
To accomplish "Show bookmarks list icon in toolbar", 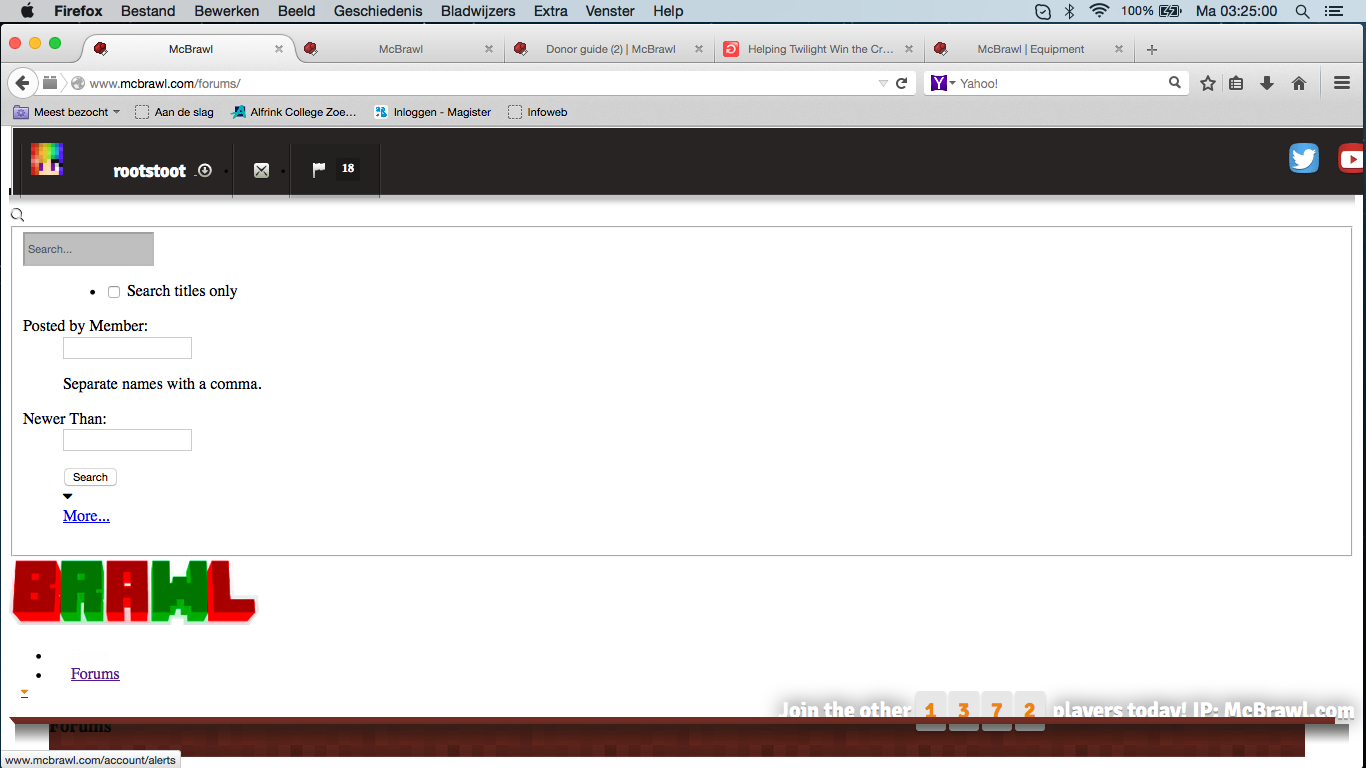I will tap(1236, 83).
